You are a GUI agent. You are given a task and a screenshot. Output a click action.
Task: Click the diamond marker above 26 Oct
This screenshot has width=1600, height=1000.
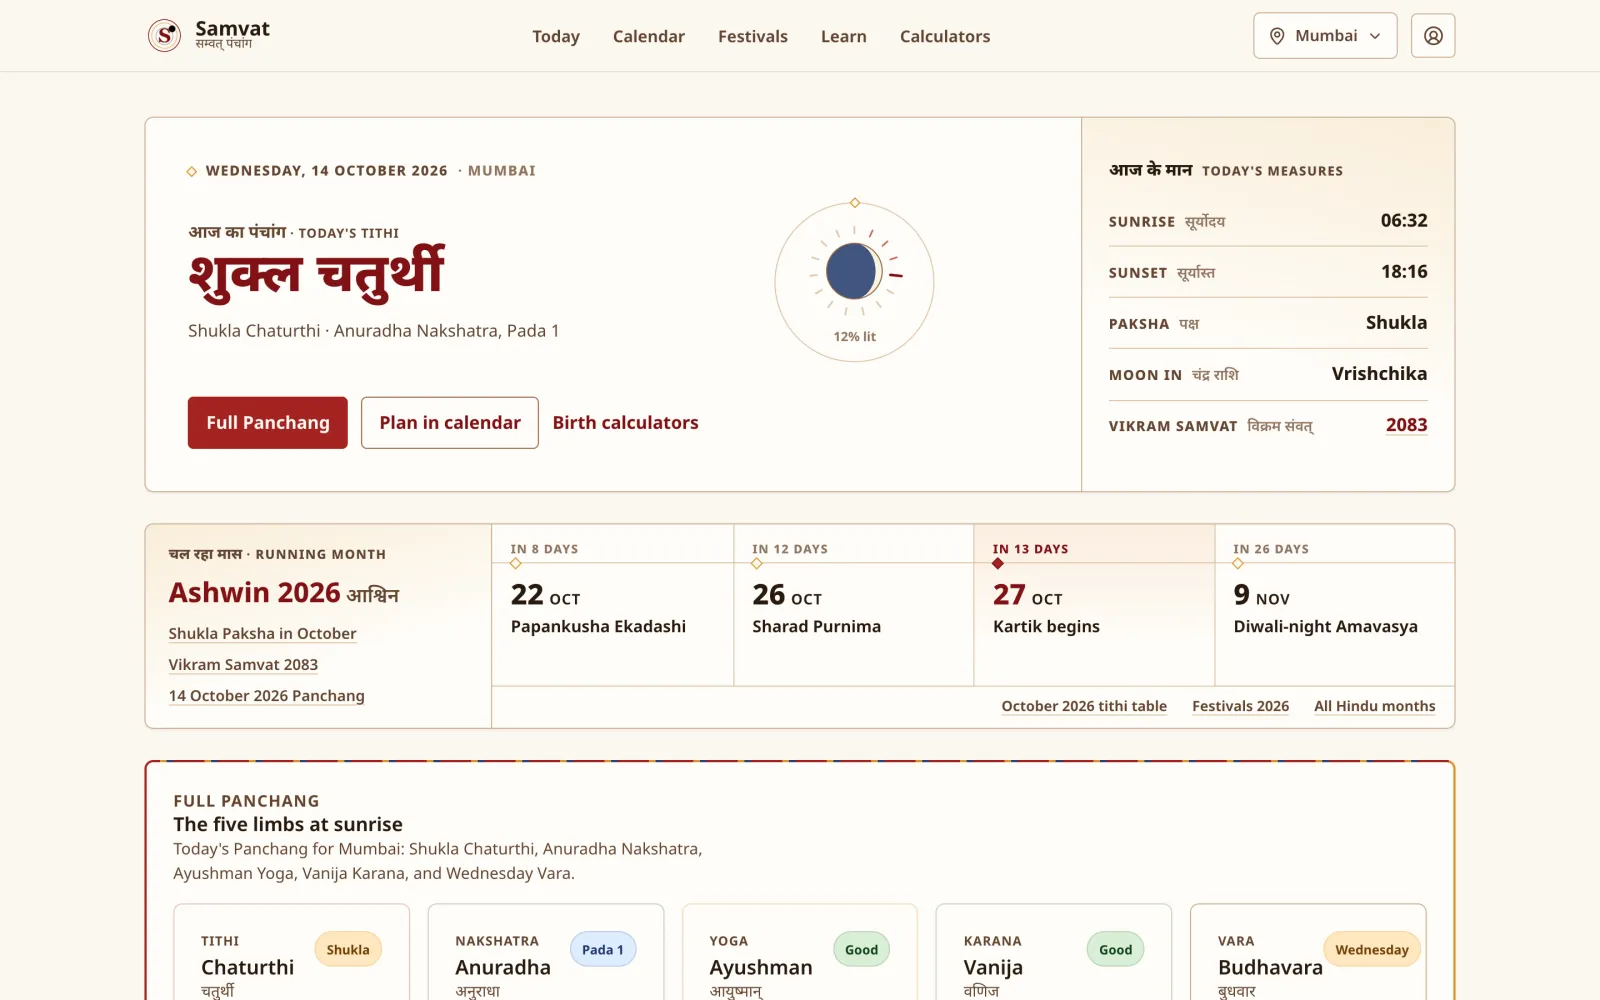(x=757, y=563)
